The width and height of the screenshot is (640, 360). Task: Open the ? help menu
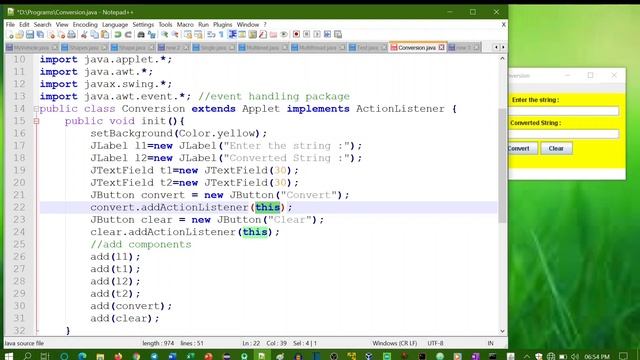(x=265, y=24)
